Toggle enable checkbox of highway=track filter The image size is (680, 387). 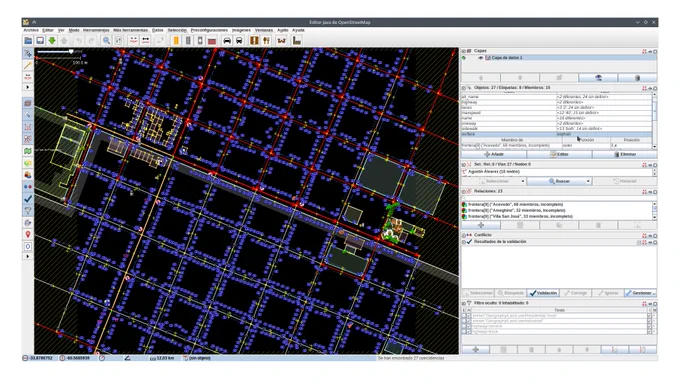pos(464,331)
